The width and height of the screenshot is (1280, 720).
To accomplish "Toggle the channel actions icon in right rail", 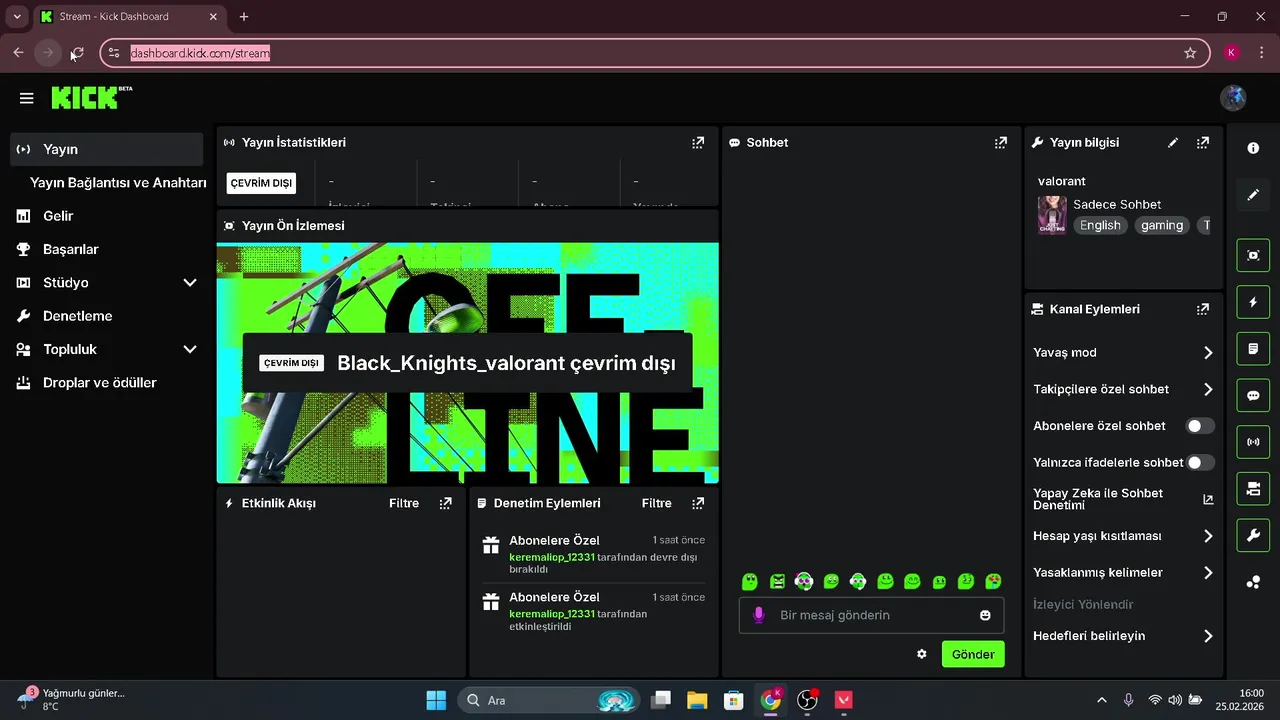I will click(1253, 489).
